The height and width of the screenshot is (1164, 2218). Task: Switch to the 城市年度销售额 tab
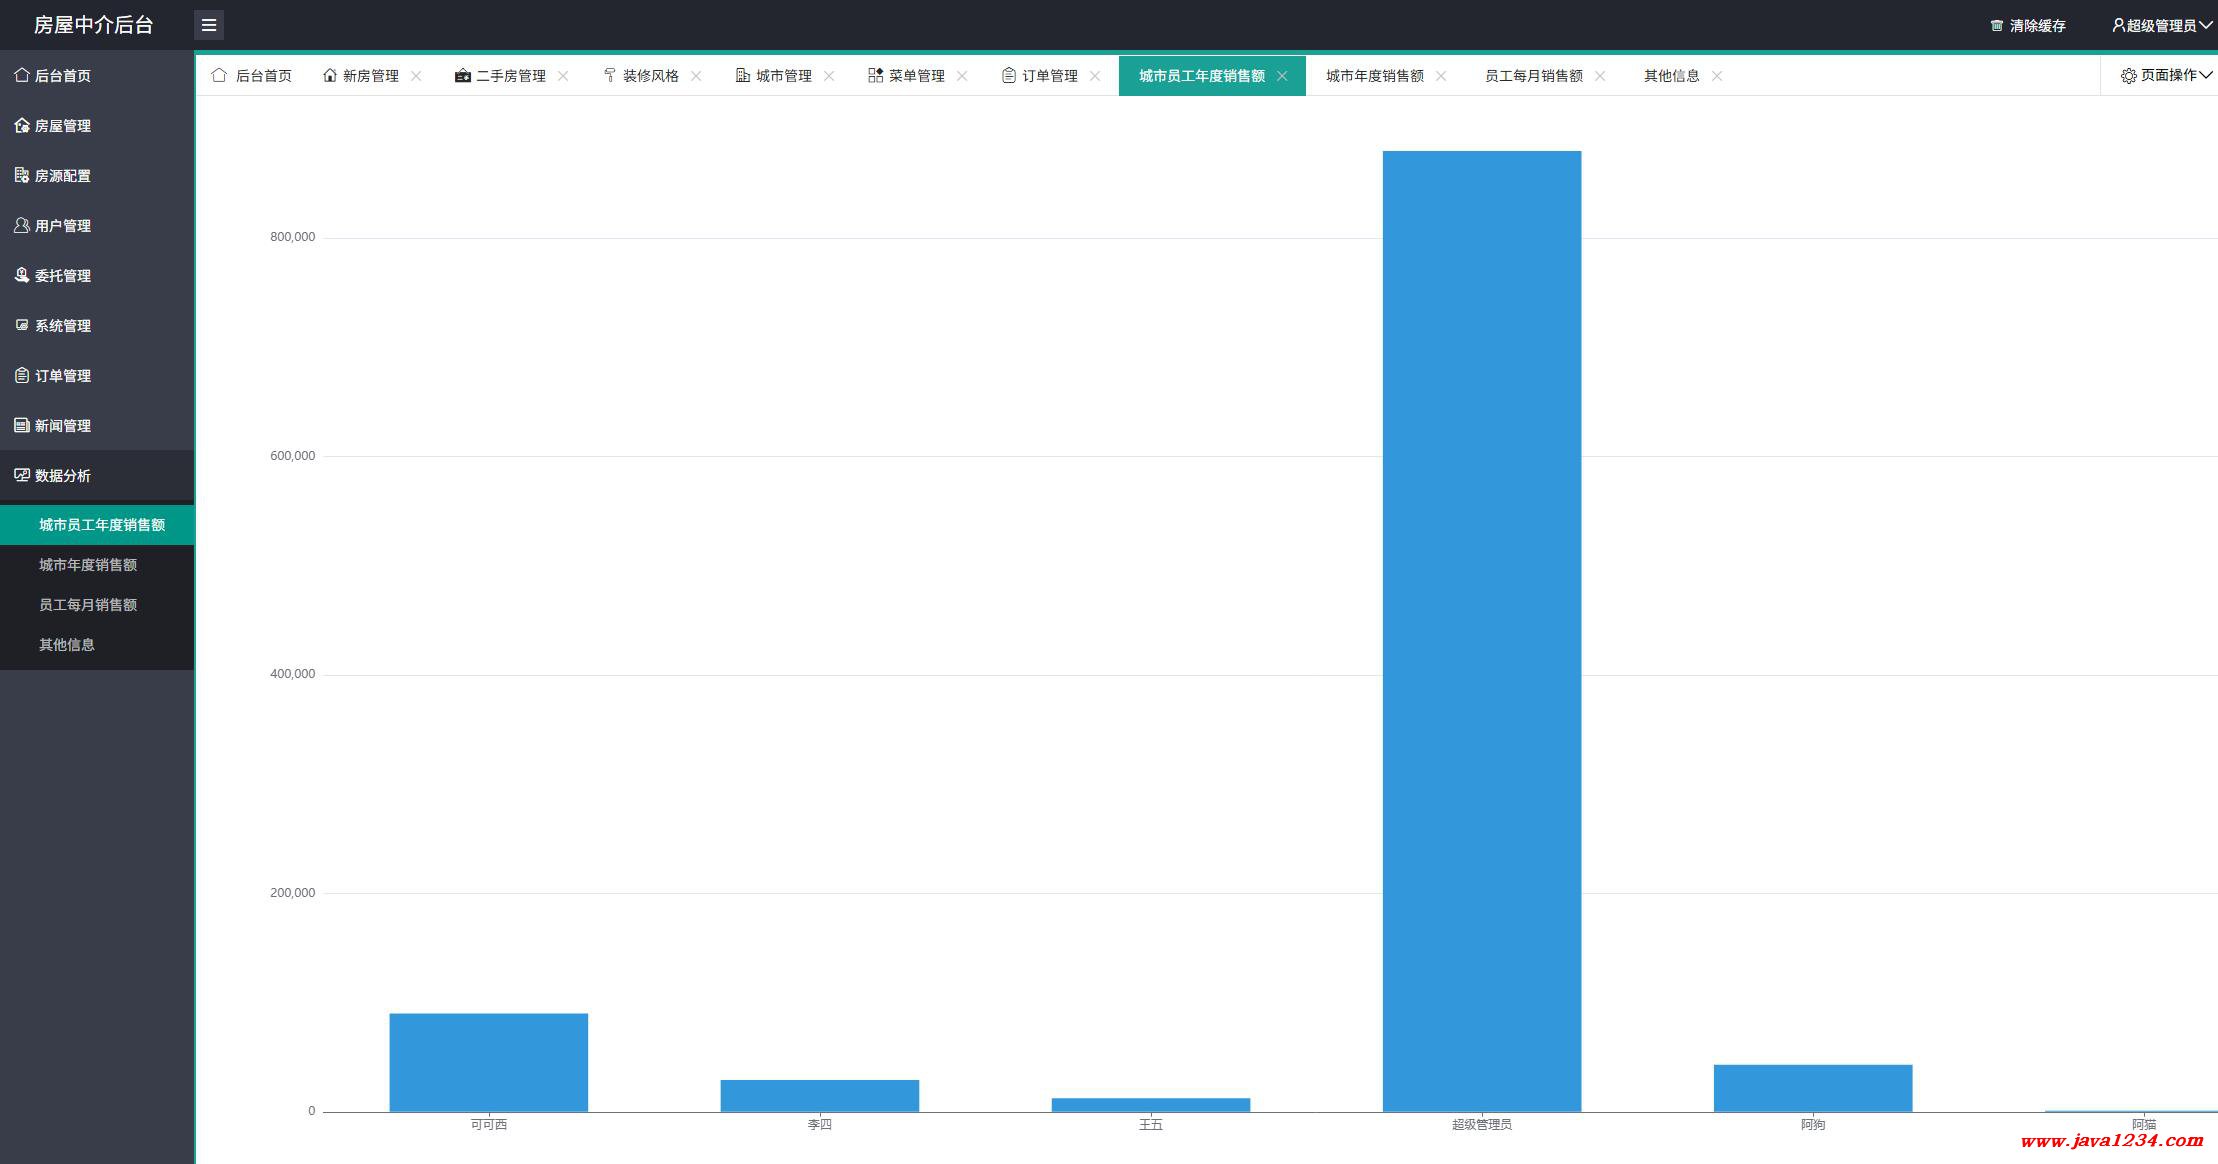pos(1374,76)
